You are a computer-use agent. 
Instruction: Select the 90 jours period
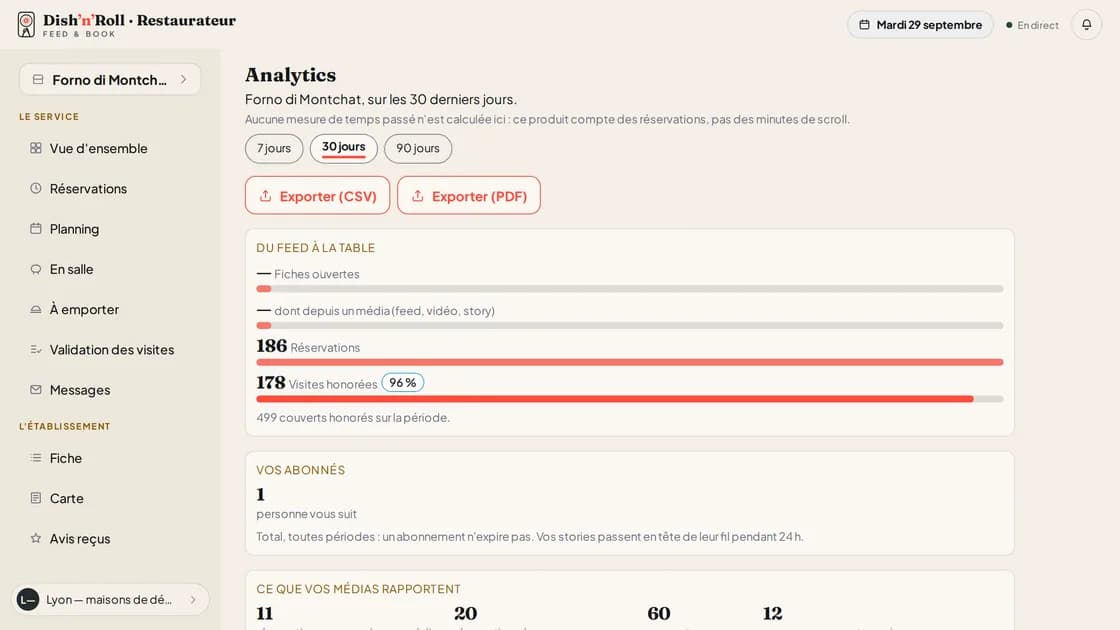(x=418, y=149)
